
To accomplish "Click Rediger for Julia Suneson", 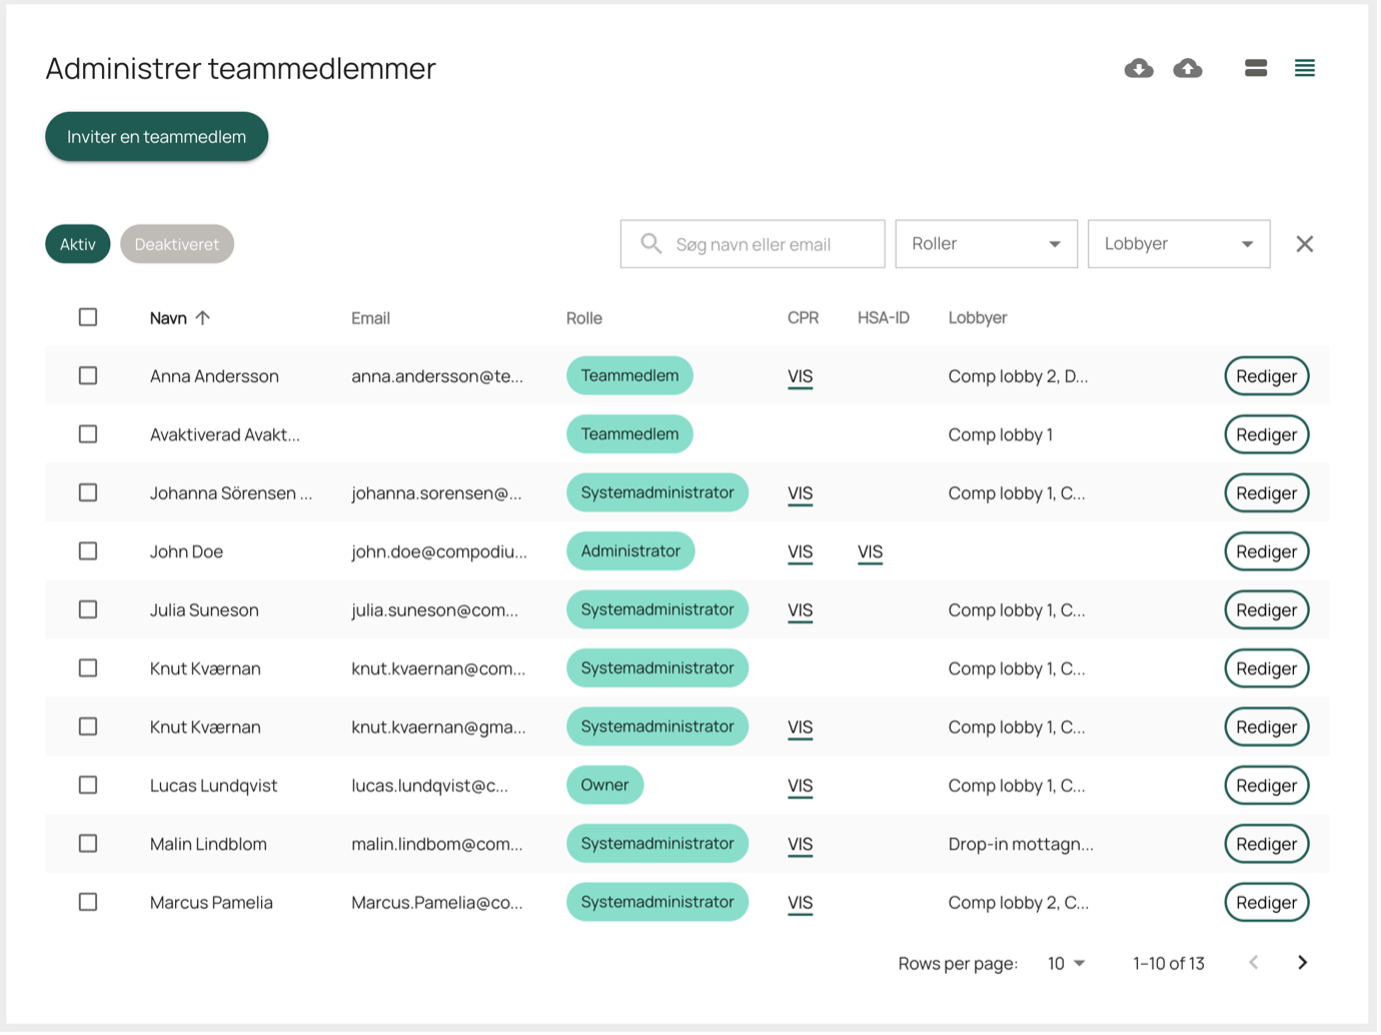I will coord(1266,610).
